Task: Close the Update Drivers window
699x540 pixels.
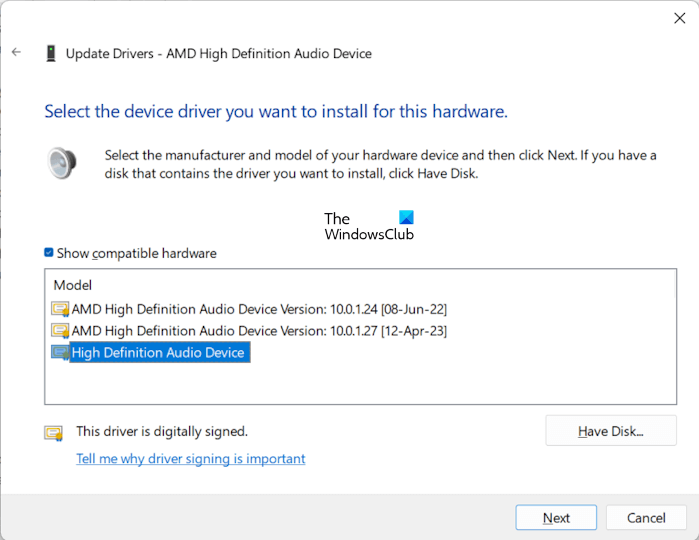Action: click(679, 18)
